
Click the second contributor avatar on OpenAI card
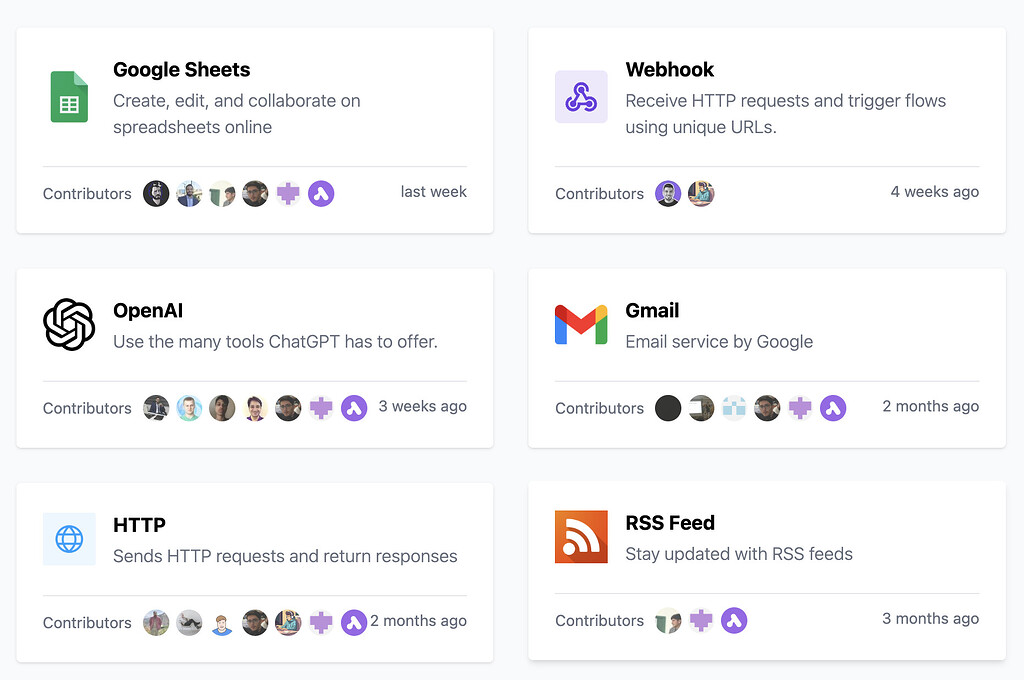189,408
